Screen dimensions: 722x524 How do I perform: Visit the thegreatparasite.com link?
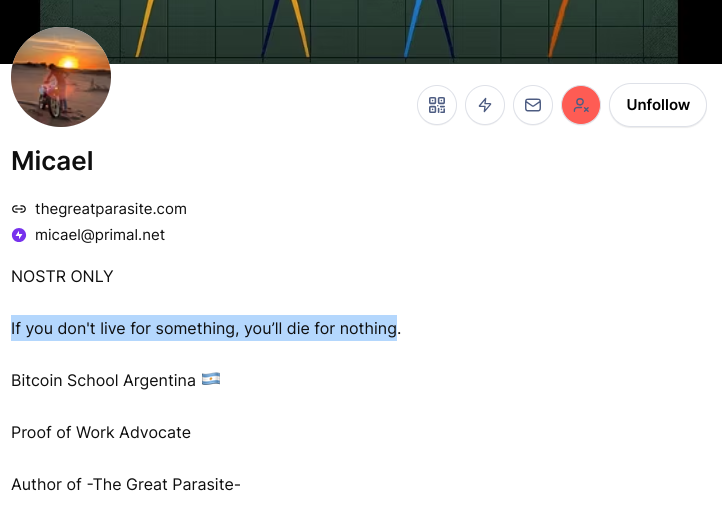pos(111,209)
